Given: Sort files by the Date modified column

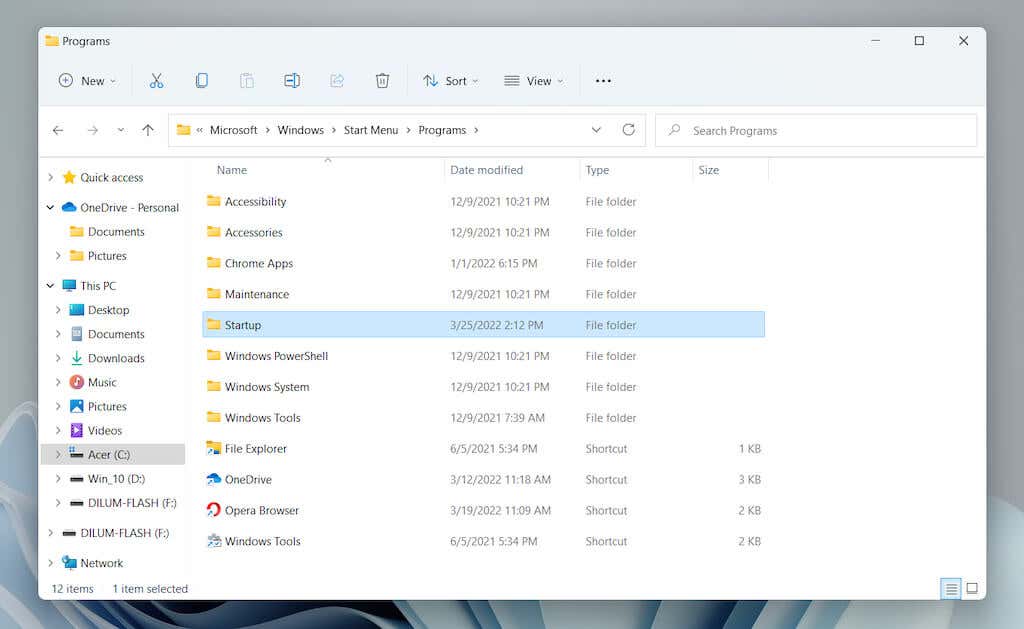Looking at the screenshot, I should pyautogui.click(x=486, y=170).
